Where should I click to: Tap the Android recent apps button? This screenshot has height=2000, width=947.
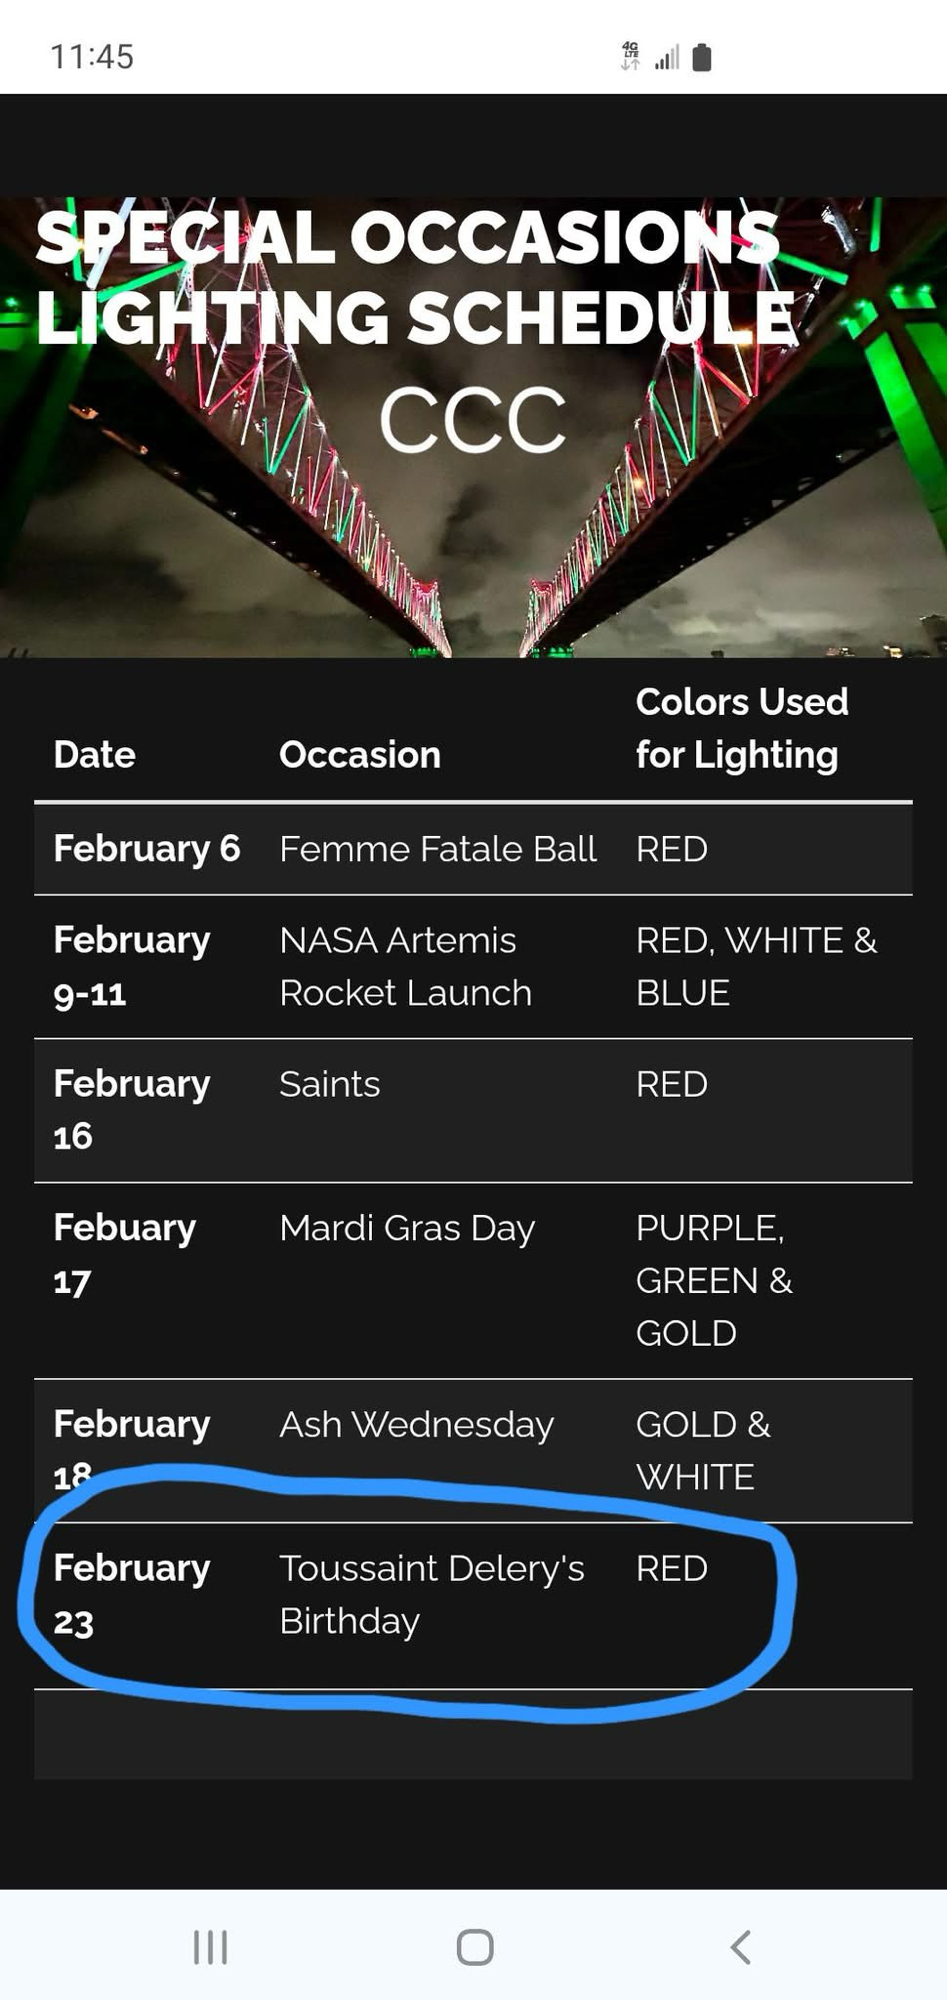(210, 1947)
